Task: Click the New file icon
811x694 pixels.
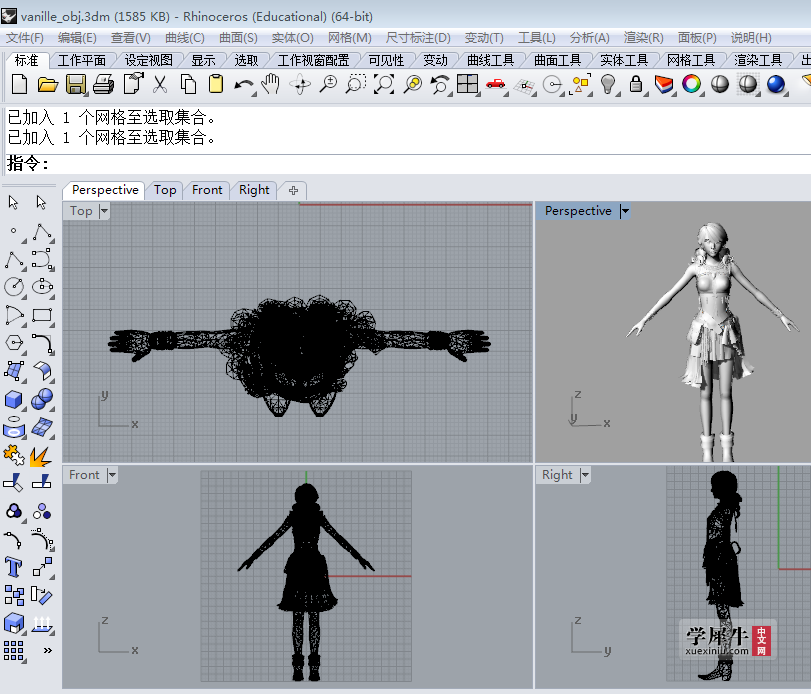Action: pyautogui.click(x=19, y=84)
